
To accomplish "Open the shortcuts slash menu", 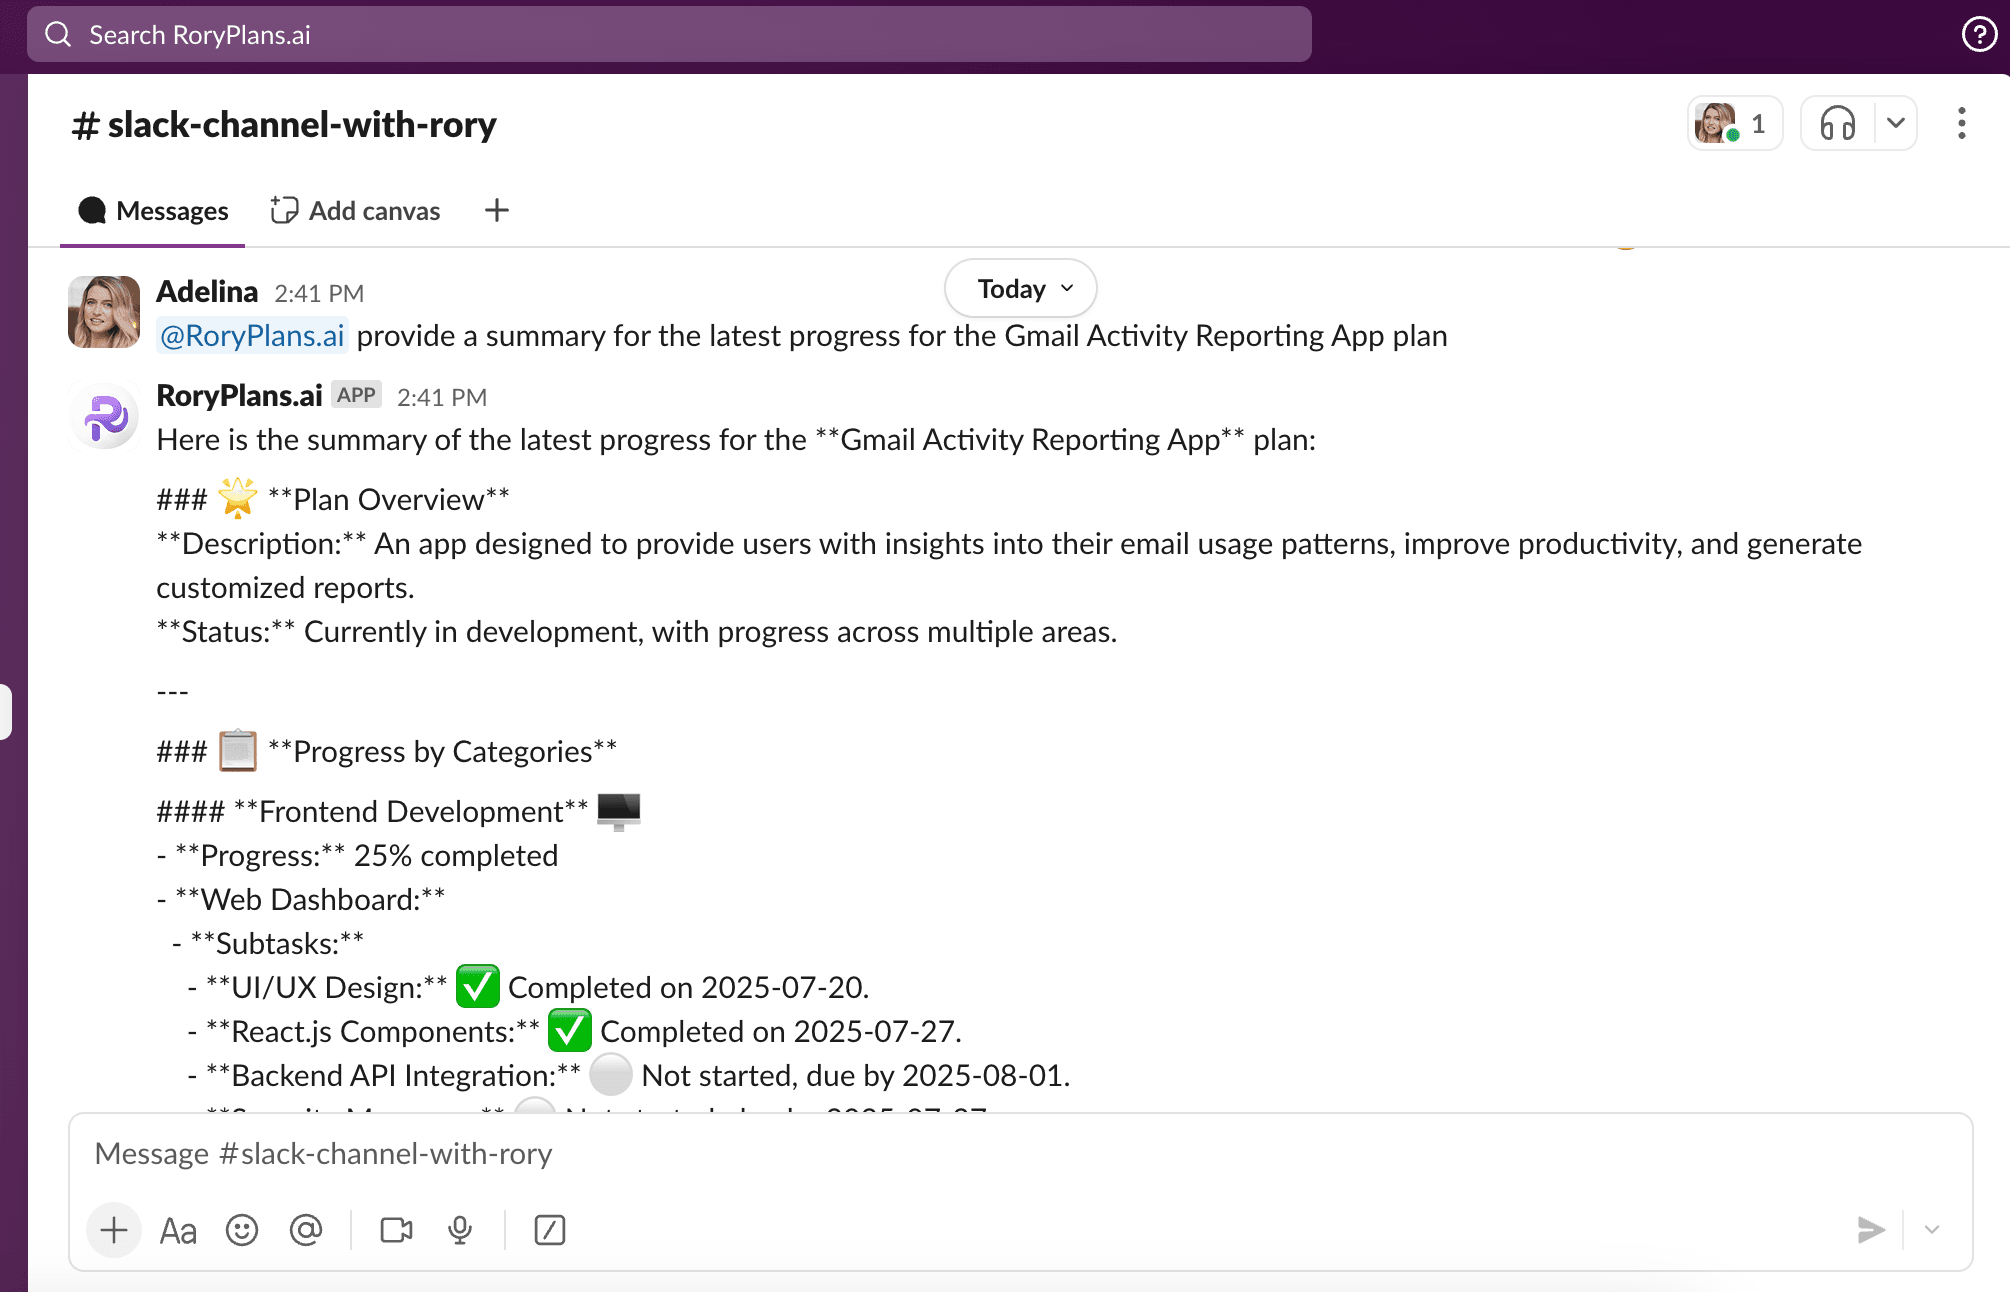I will [549, 1230].
